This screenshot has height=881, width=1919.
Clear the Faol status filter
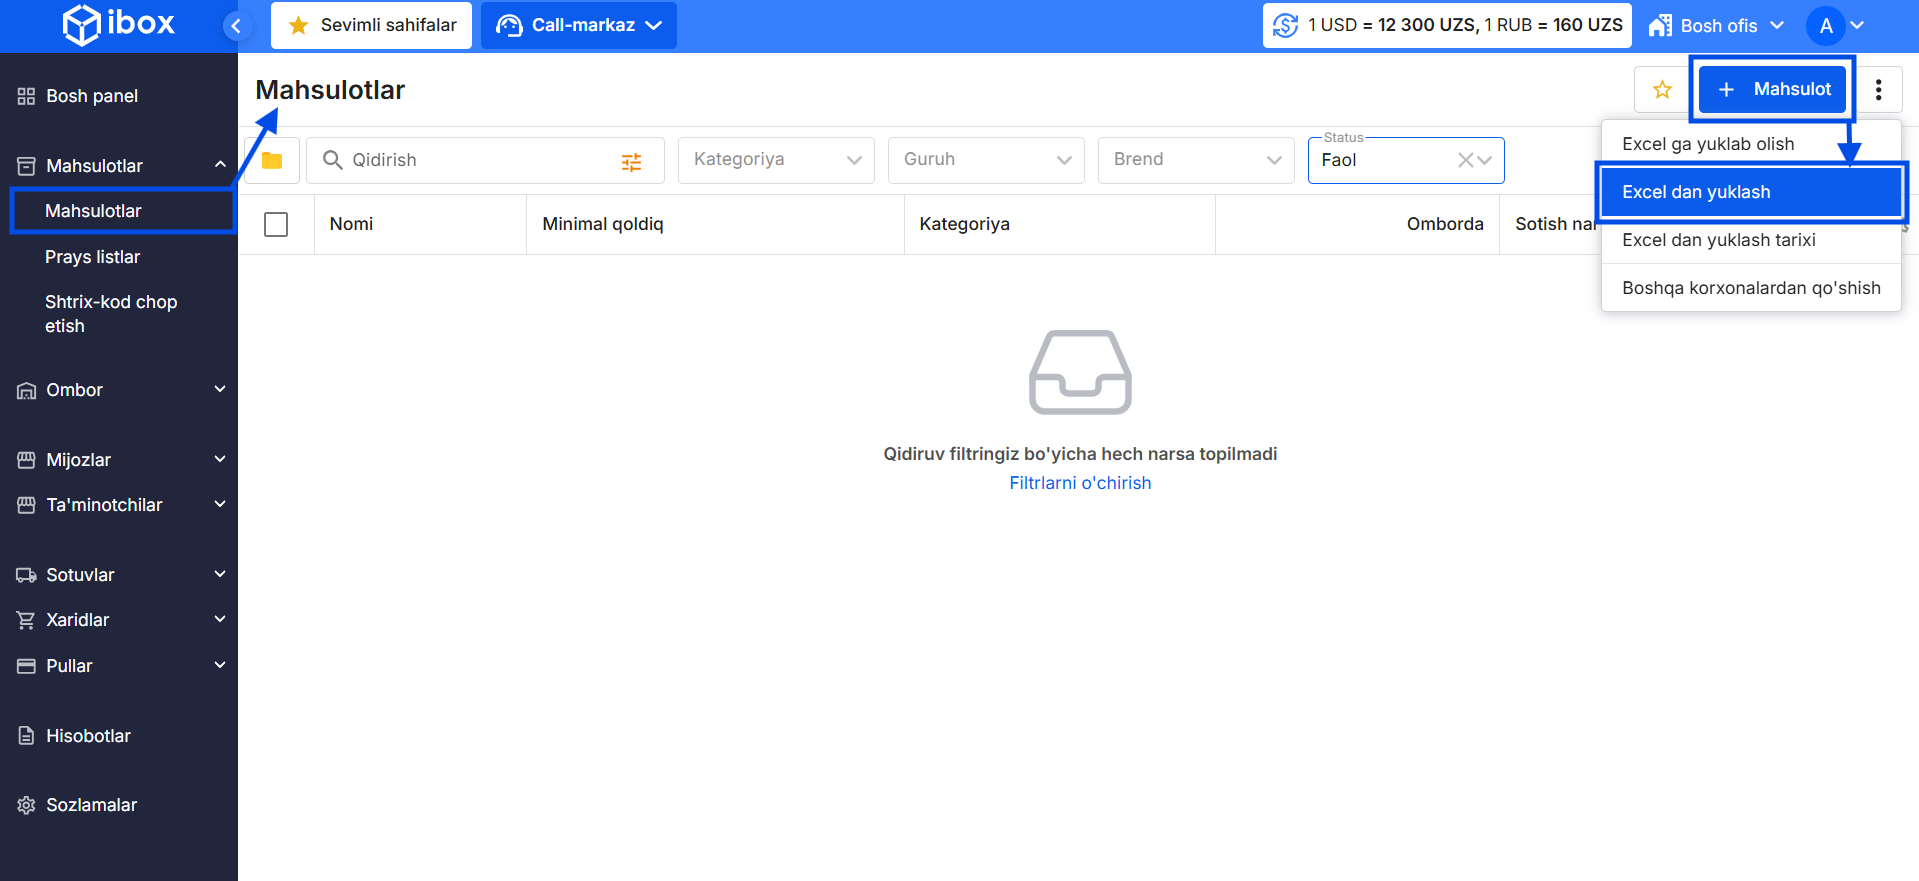pos(1465,160)
